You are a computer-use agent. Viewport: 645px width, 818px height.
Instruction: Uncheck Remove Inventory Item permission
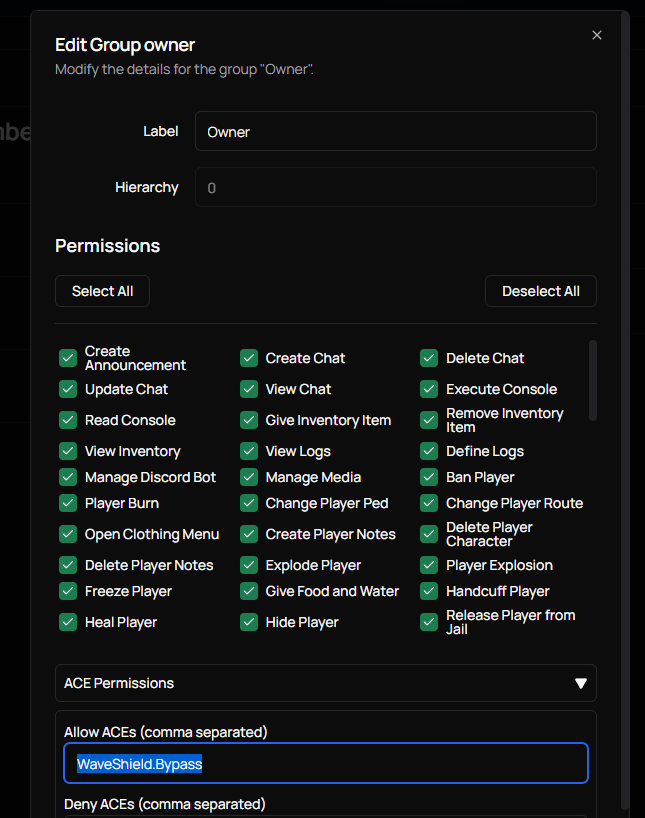429,420
